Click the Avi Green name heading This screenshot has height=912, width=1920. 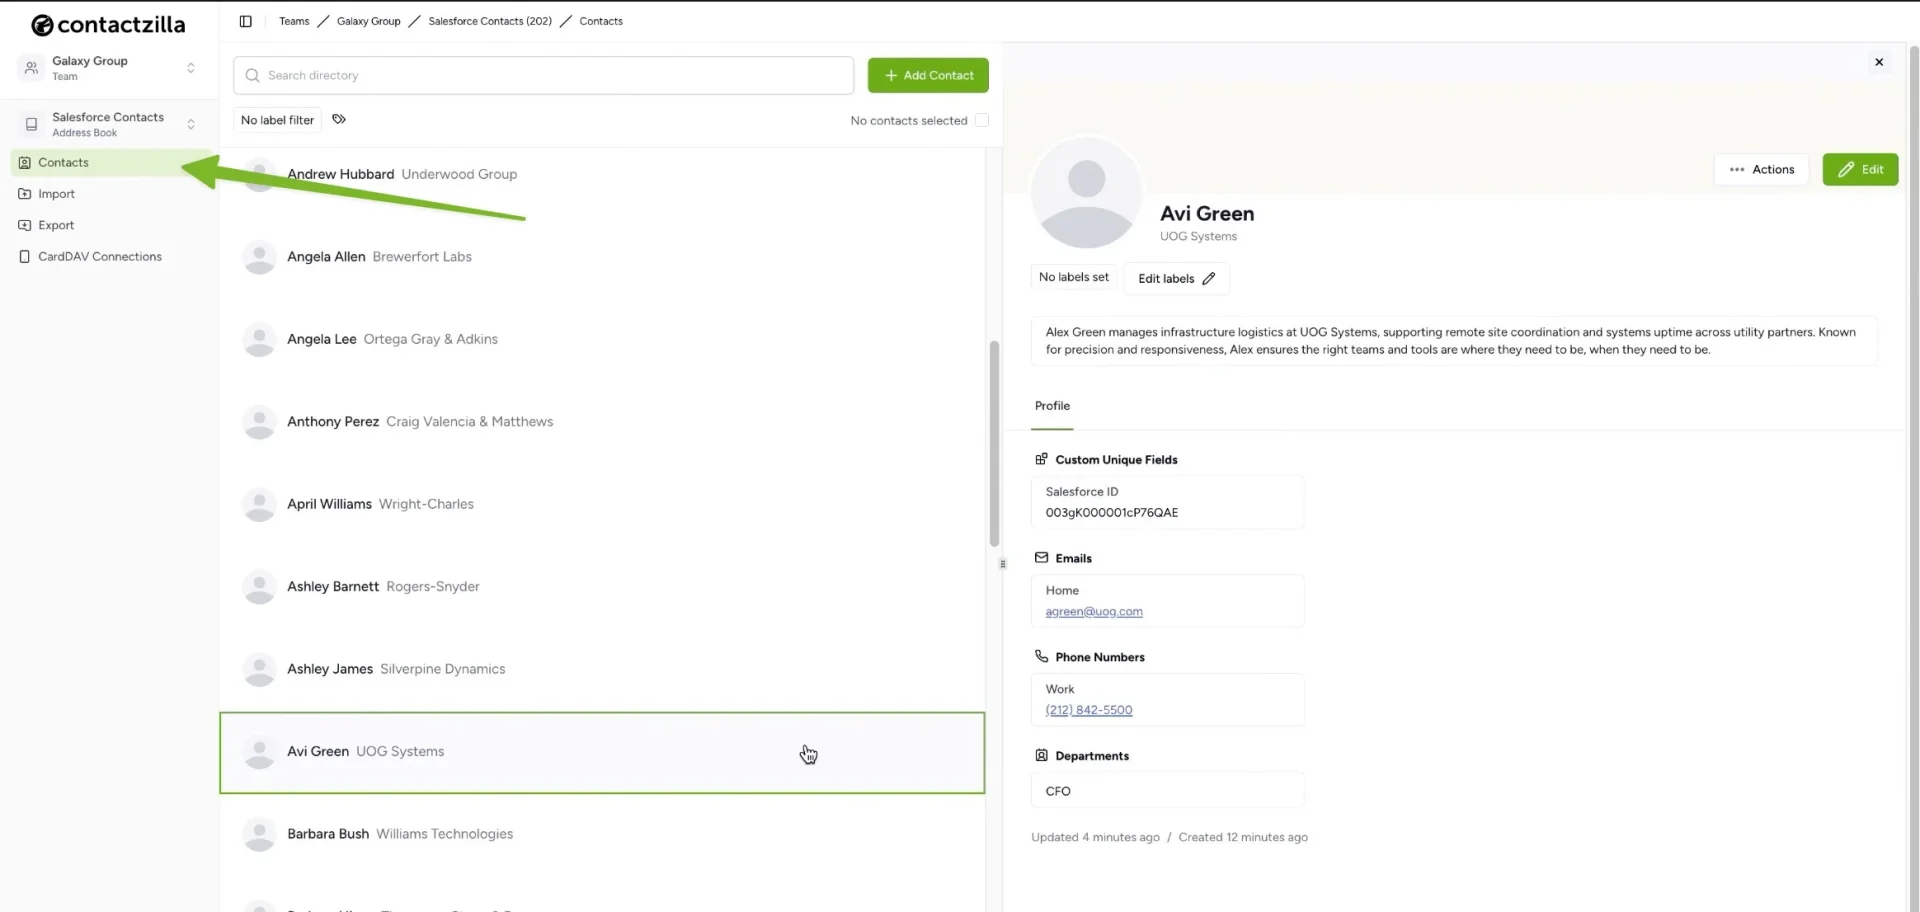click(1207, 213)
